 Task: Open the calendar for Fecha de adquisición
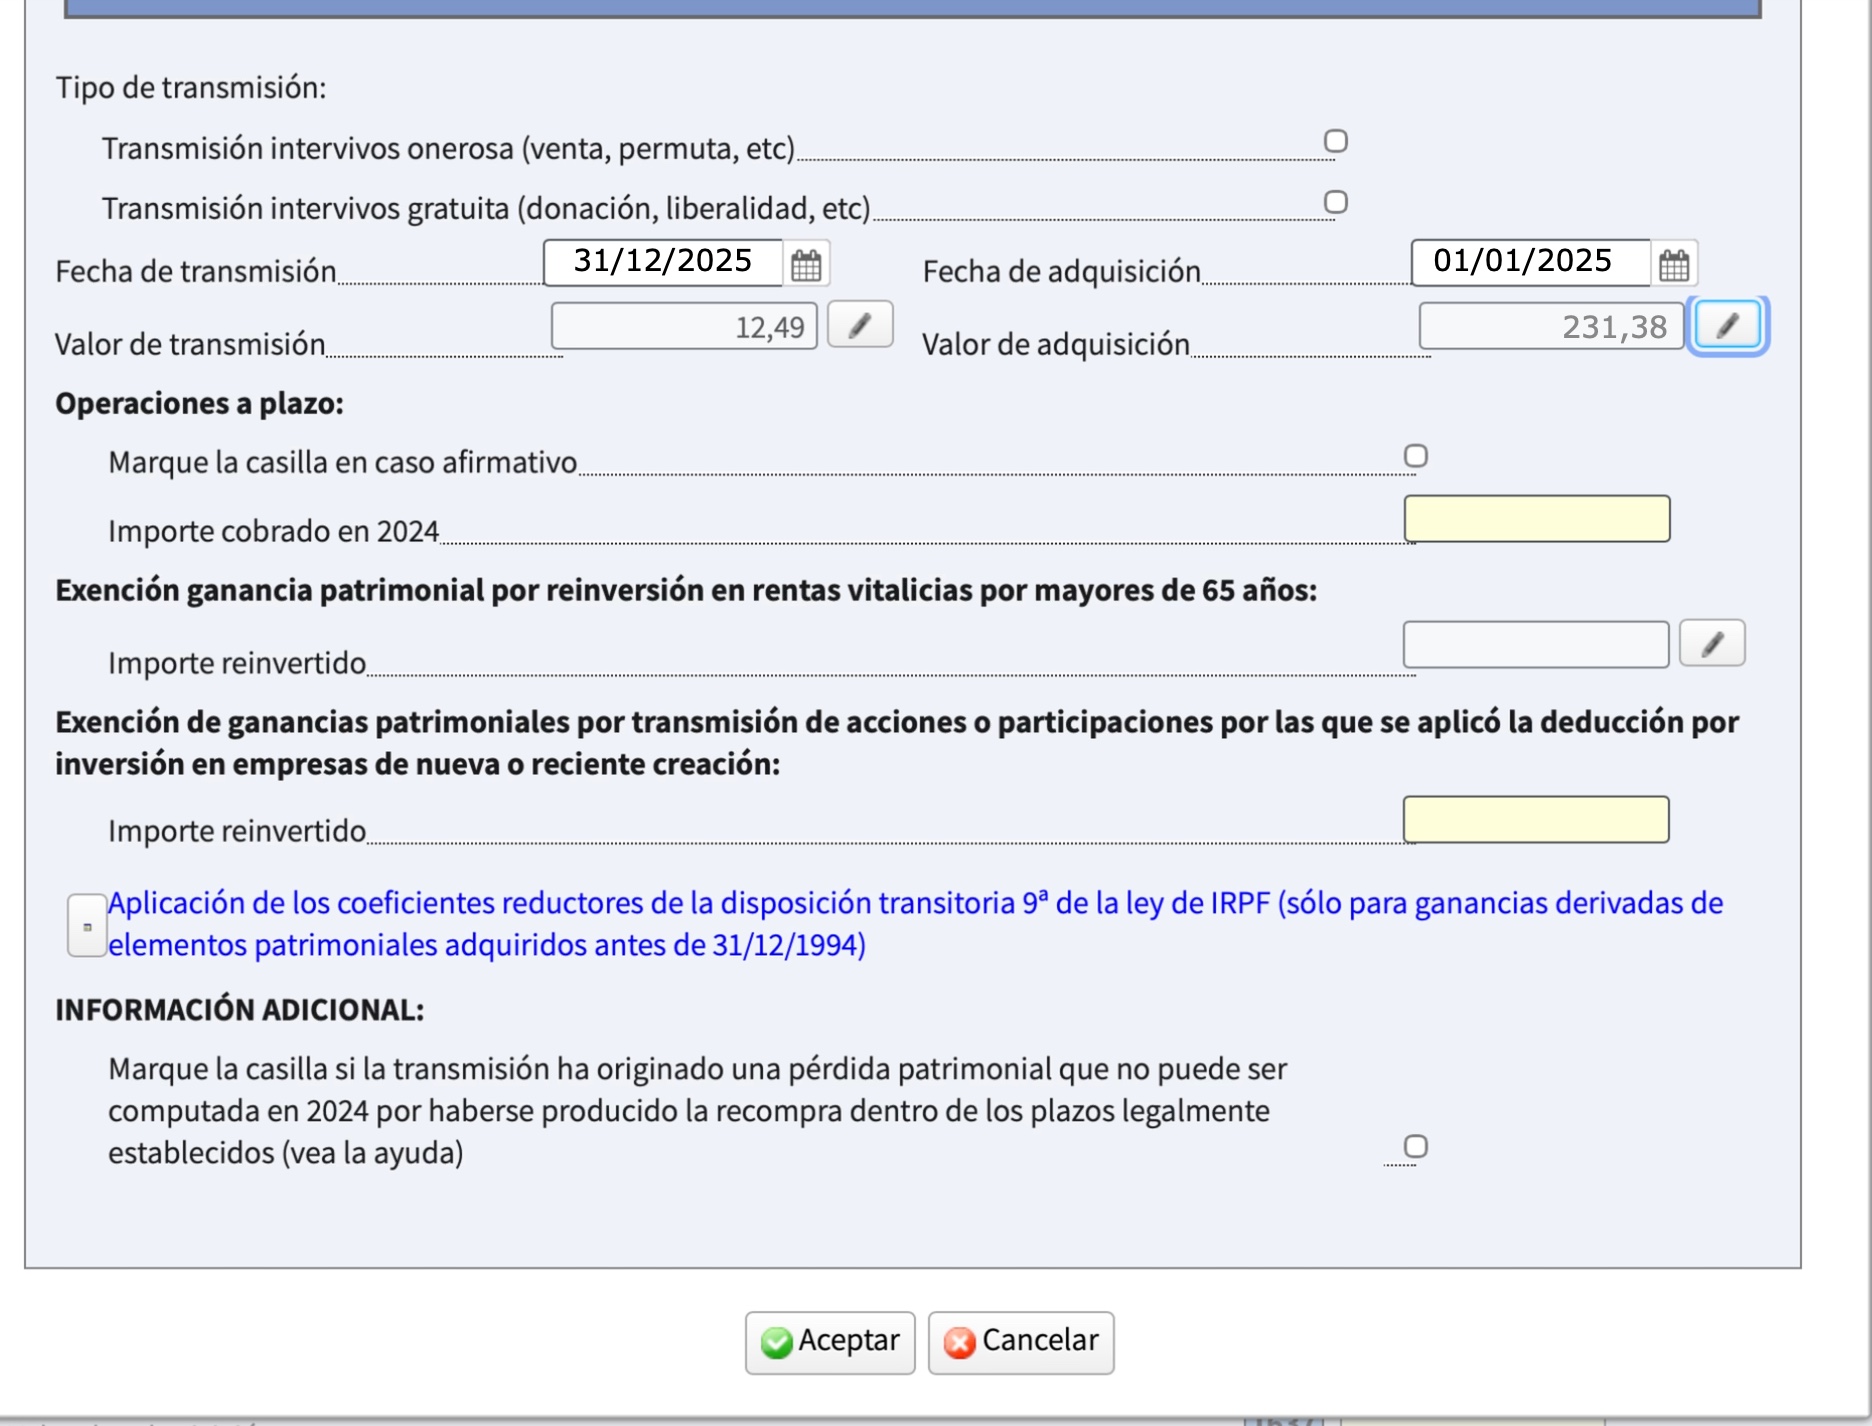[x=1676, y=265]
